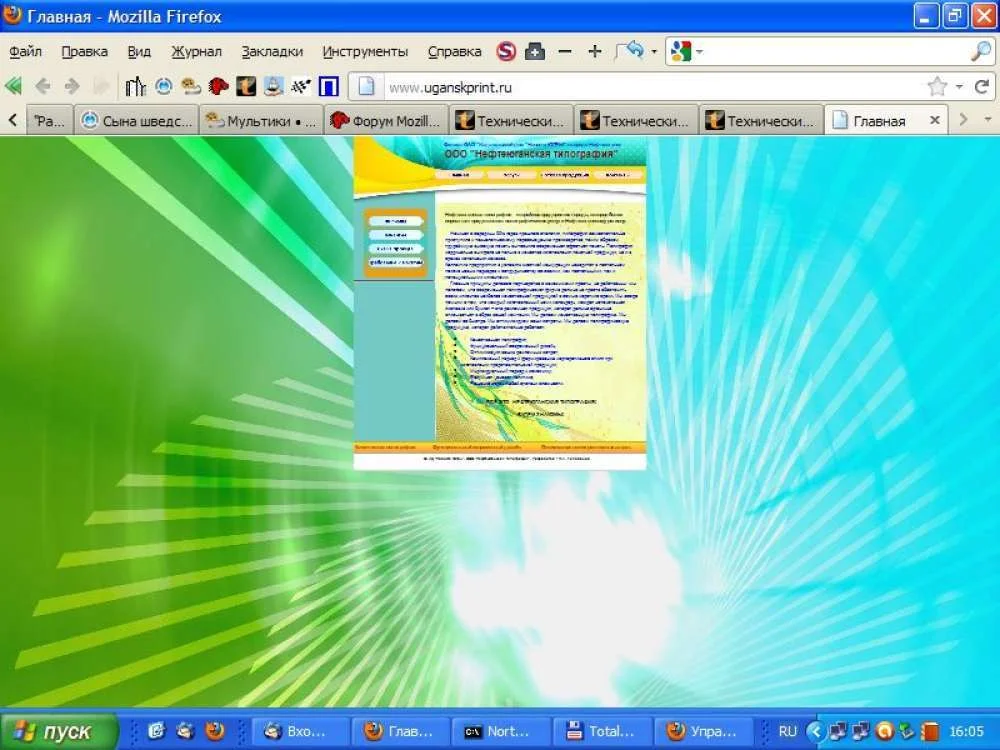The image size is (1000, 750).
Task: Expand hidden tray icons arrow
Action: coord(815,731)
